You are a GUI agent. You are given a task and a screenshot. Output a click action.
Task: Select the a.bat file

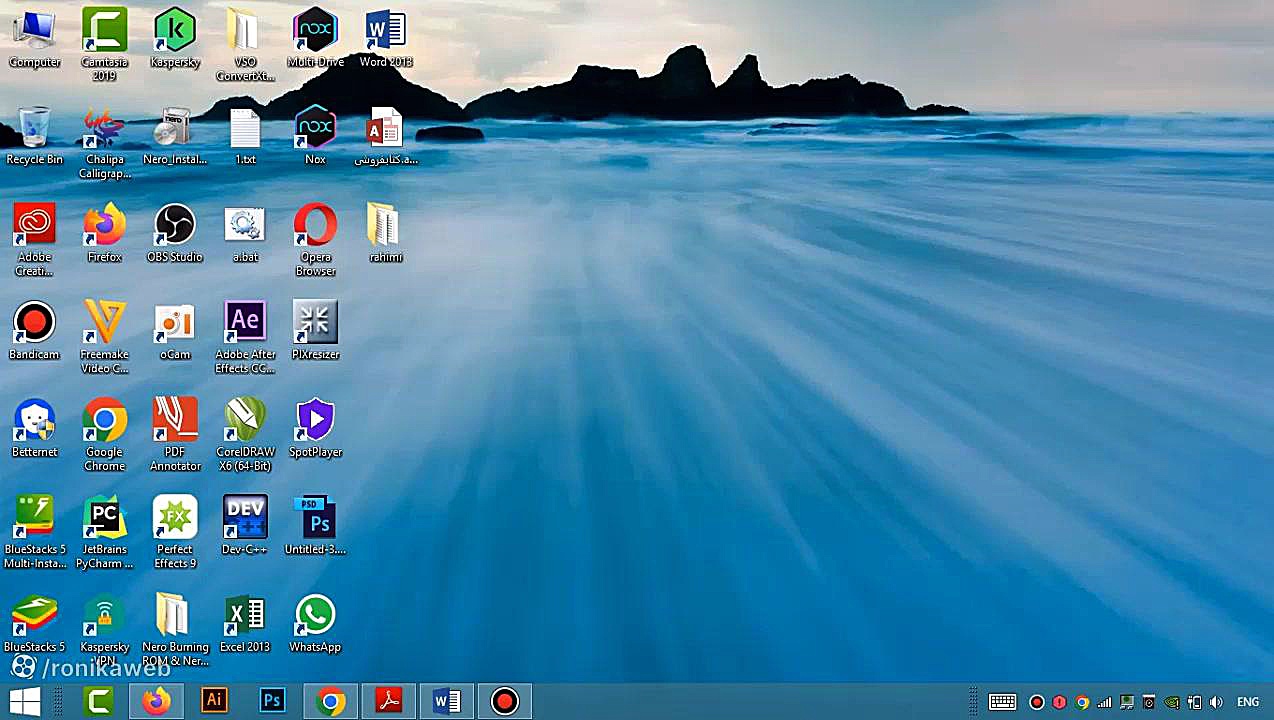coord(245,233)
